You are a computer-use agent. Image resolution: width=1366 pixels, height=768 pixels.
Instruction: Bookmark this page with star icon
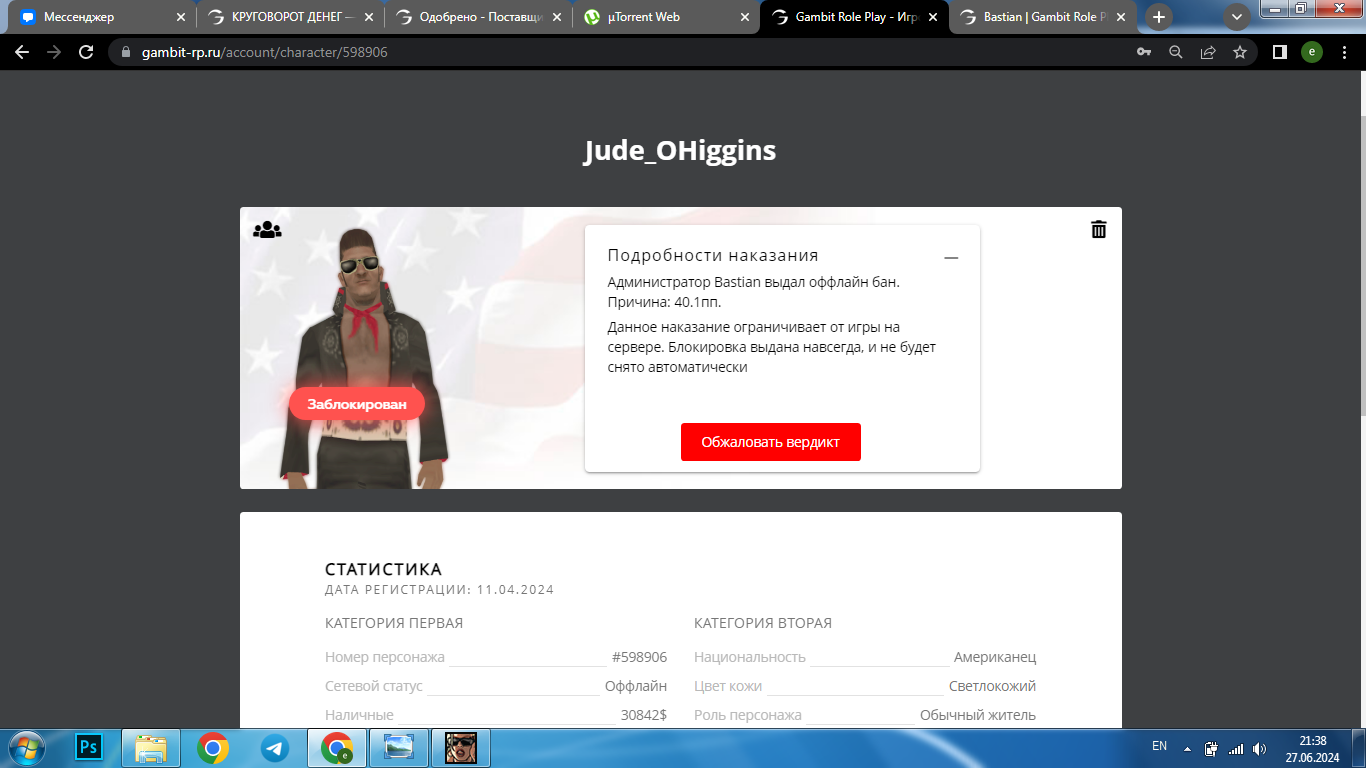point(1240,52)
